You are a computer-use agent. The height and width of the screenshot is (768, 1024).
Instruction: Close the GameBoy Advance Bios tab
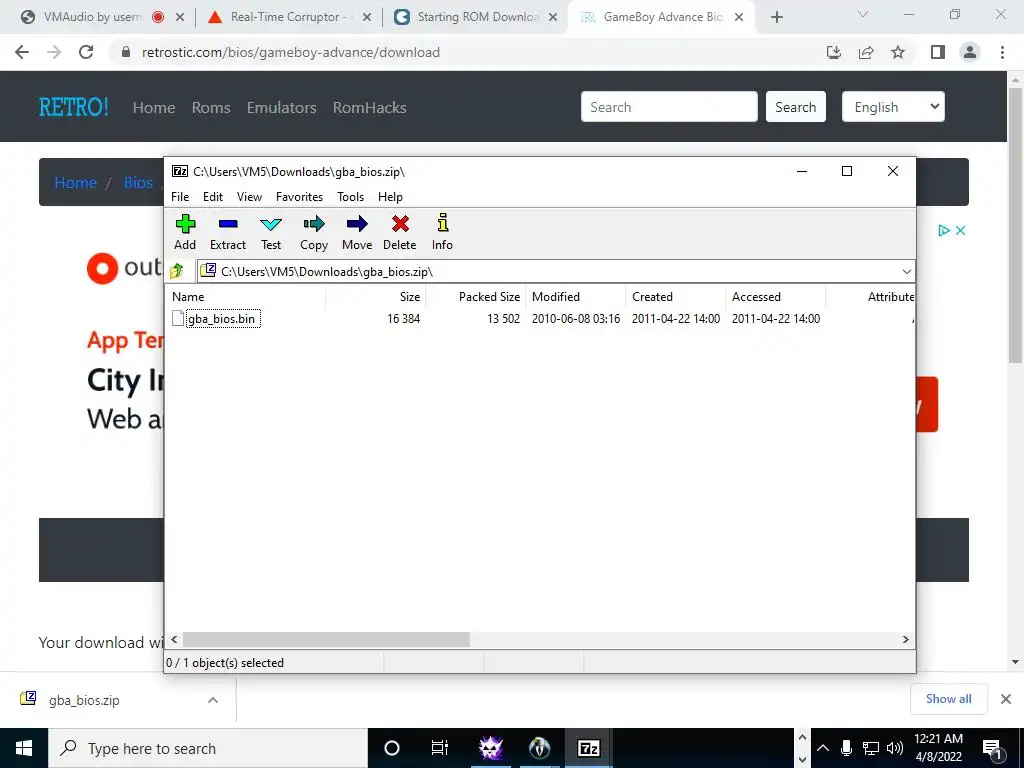click(739, 17)
